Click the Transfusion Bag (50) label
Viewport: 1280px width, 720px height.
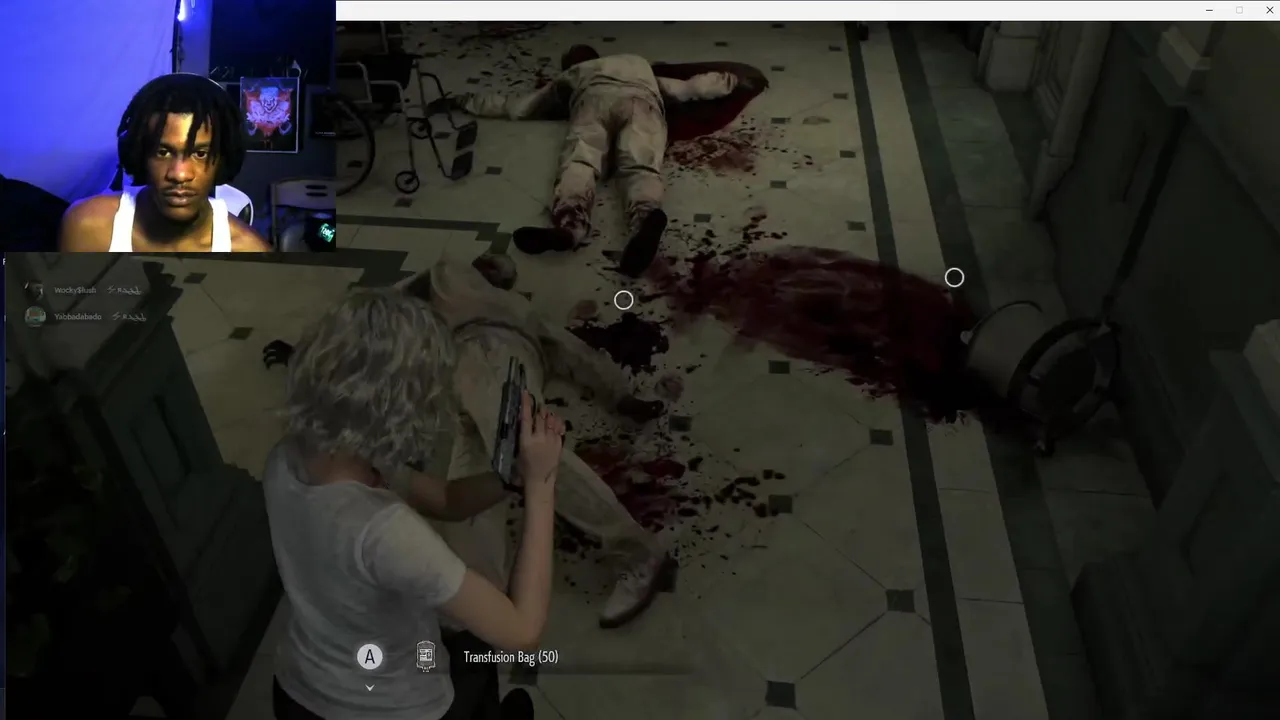[511, 657]
